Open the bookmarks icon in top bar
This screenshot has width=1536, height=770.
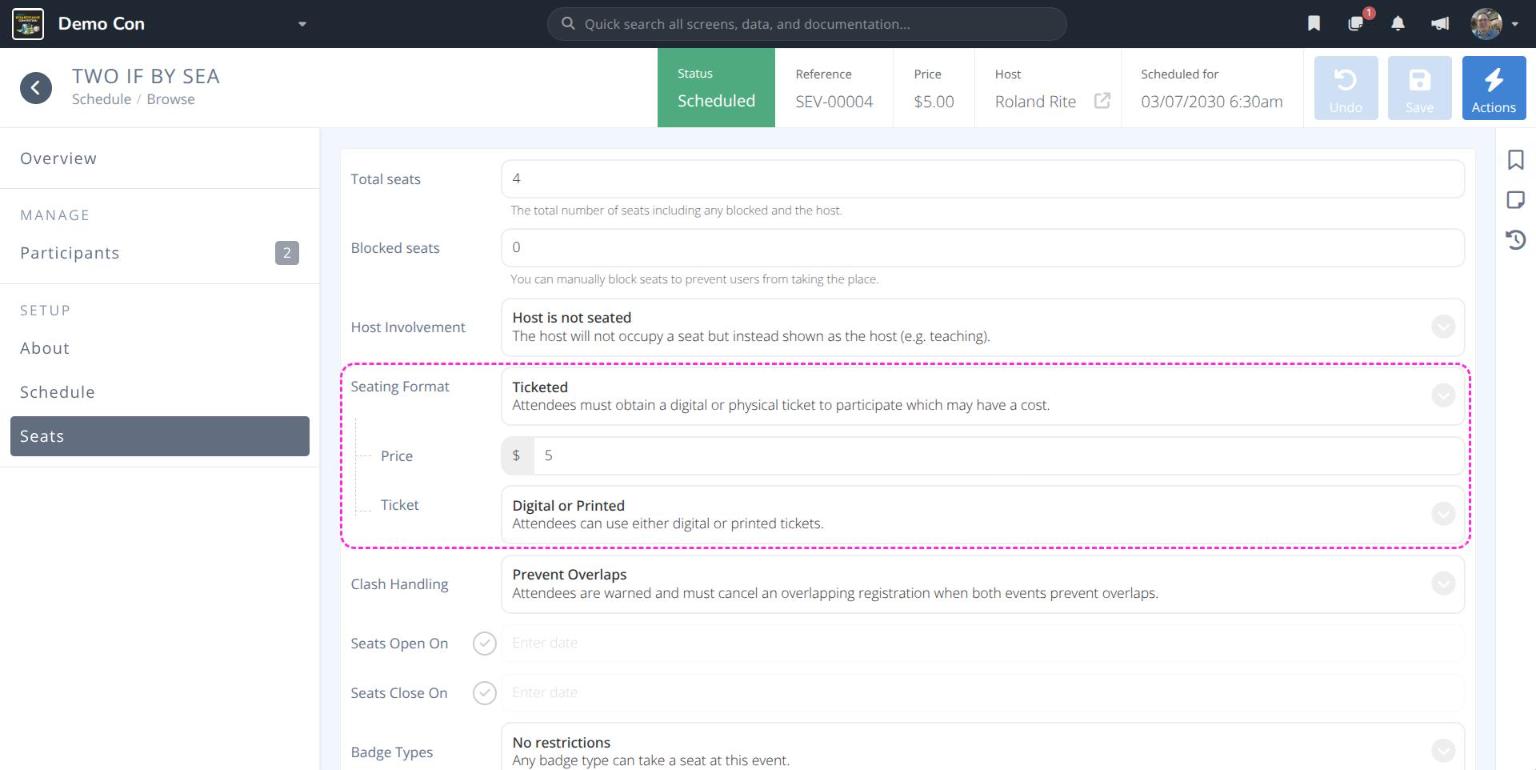pyautogui.click(x=1314, y=24)
